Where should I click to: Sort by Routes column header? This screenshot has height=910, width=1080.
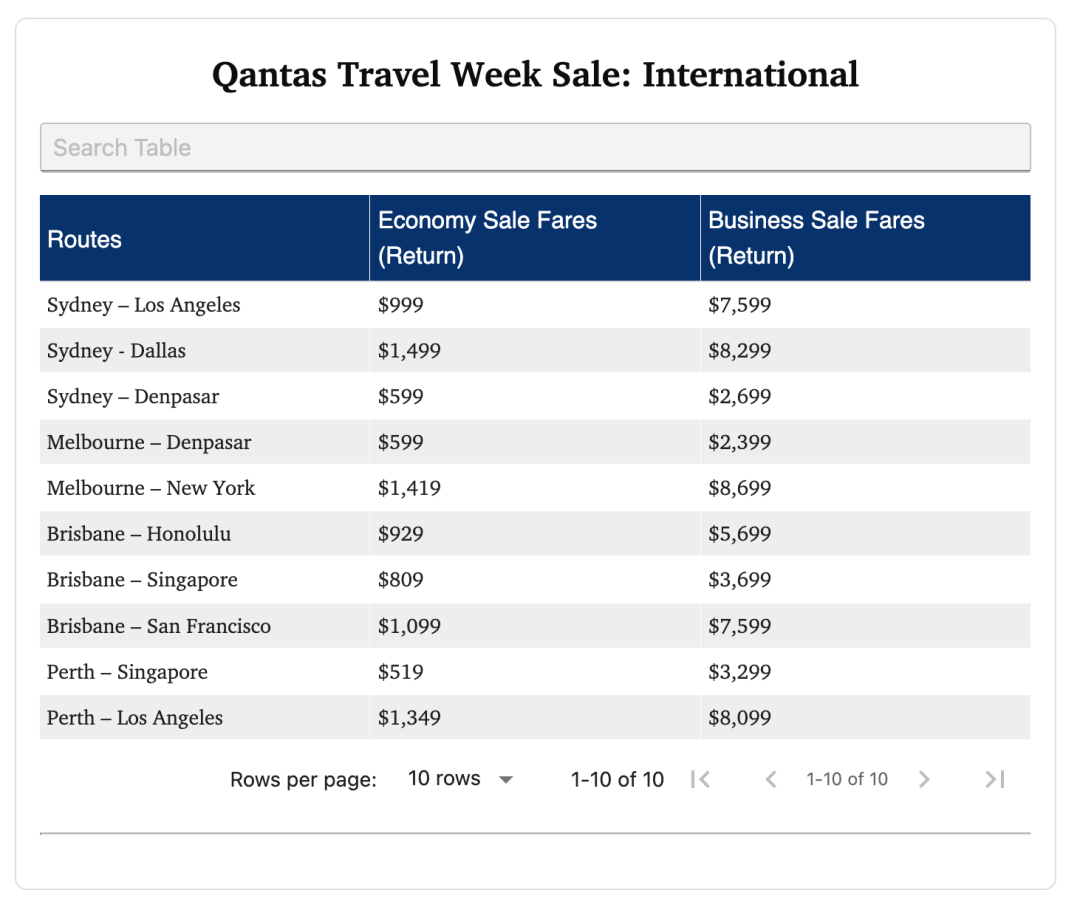point(85,239)
